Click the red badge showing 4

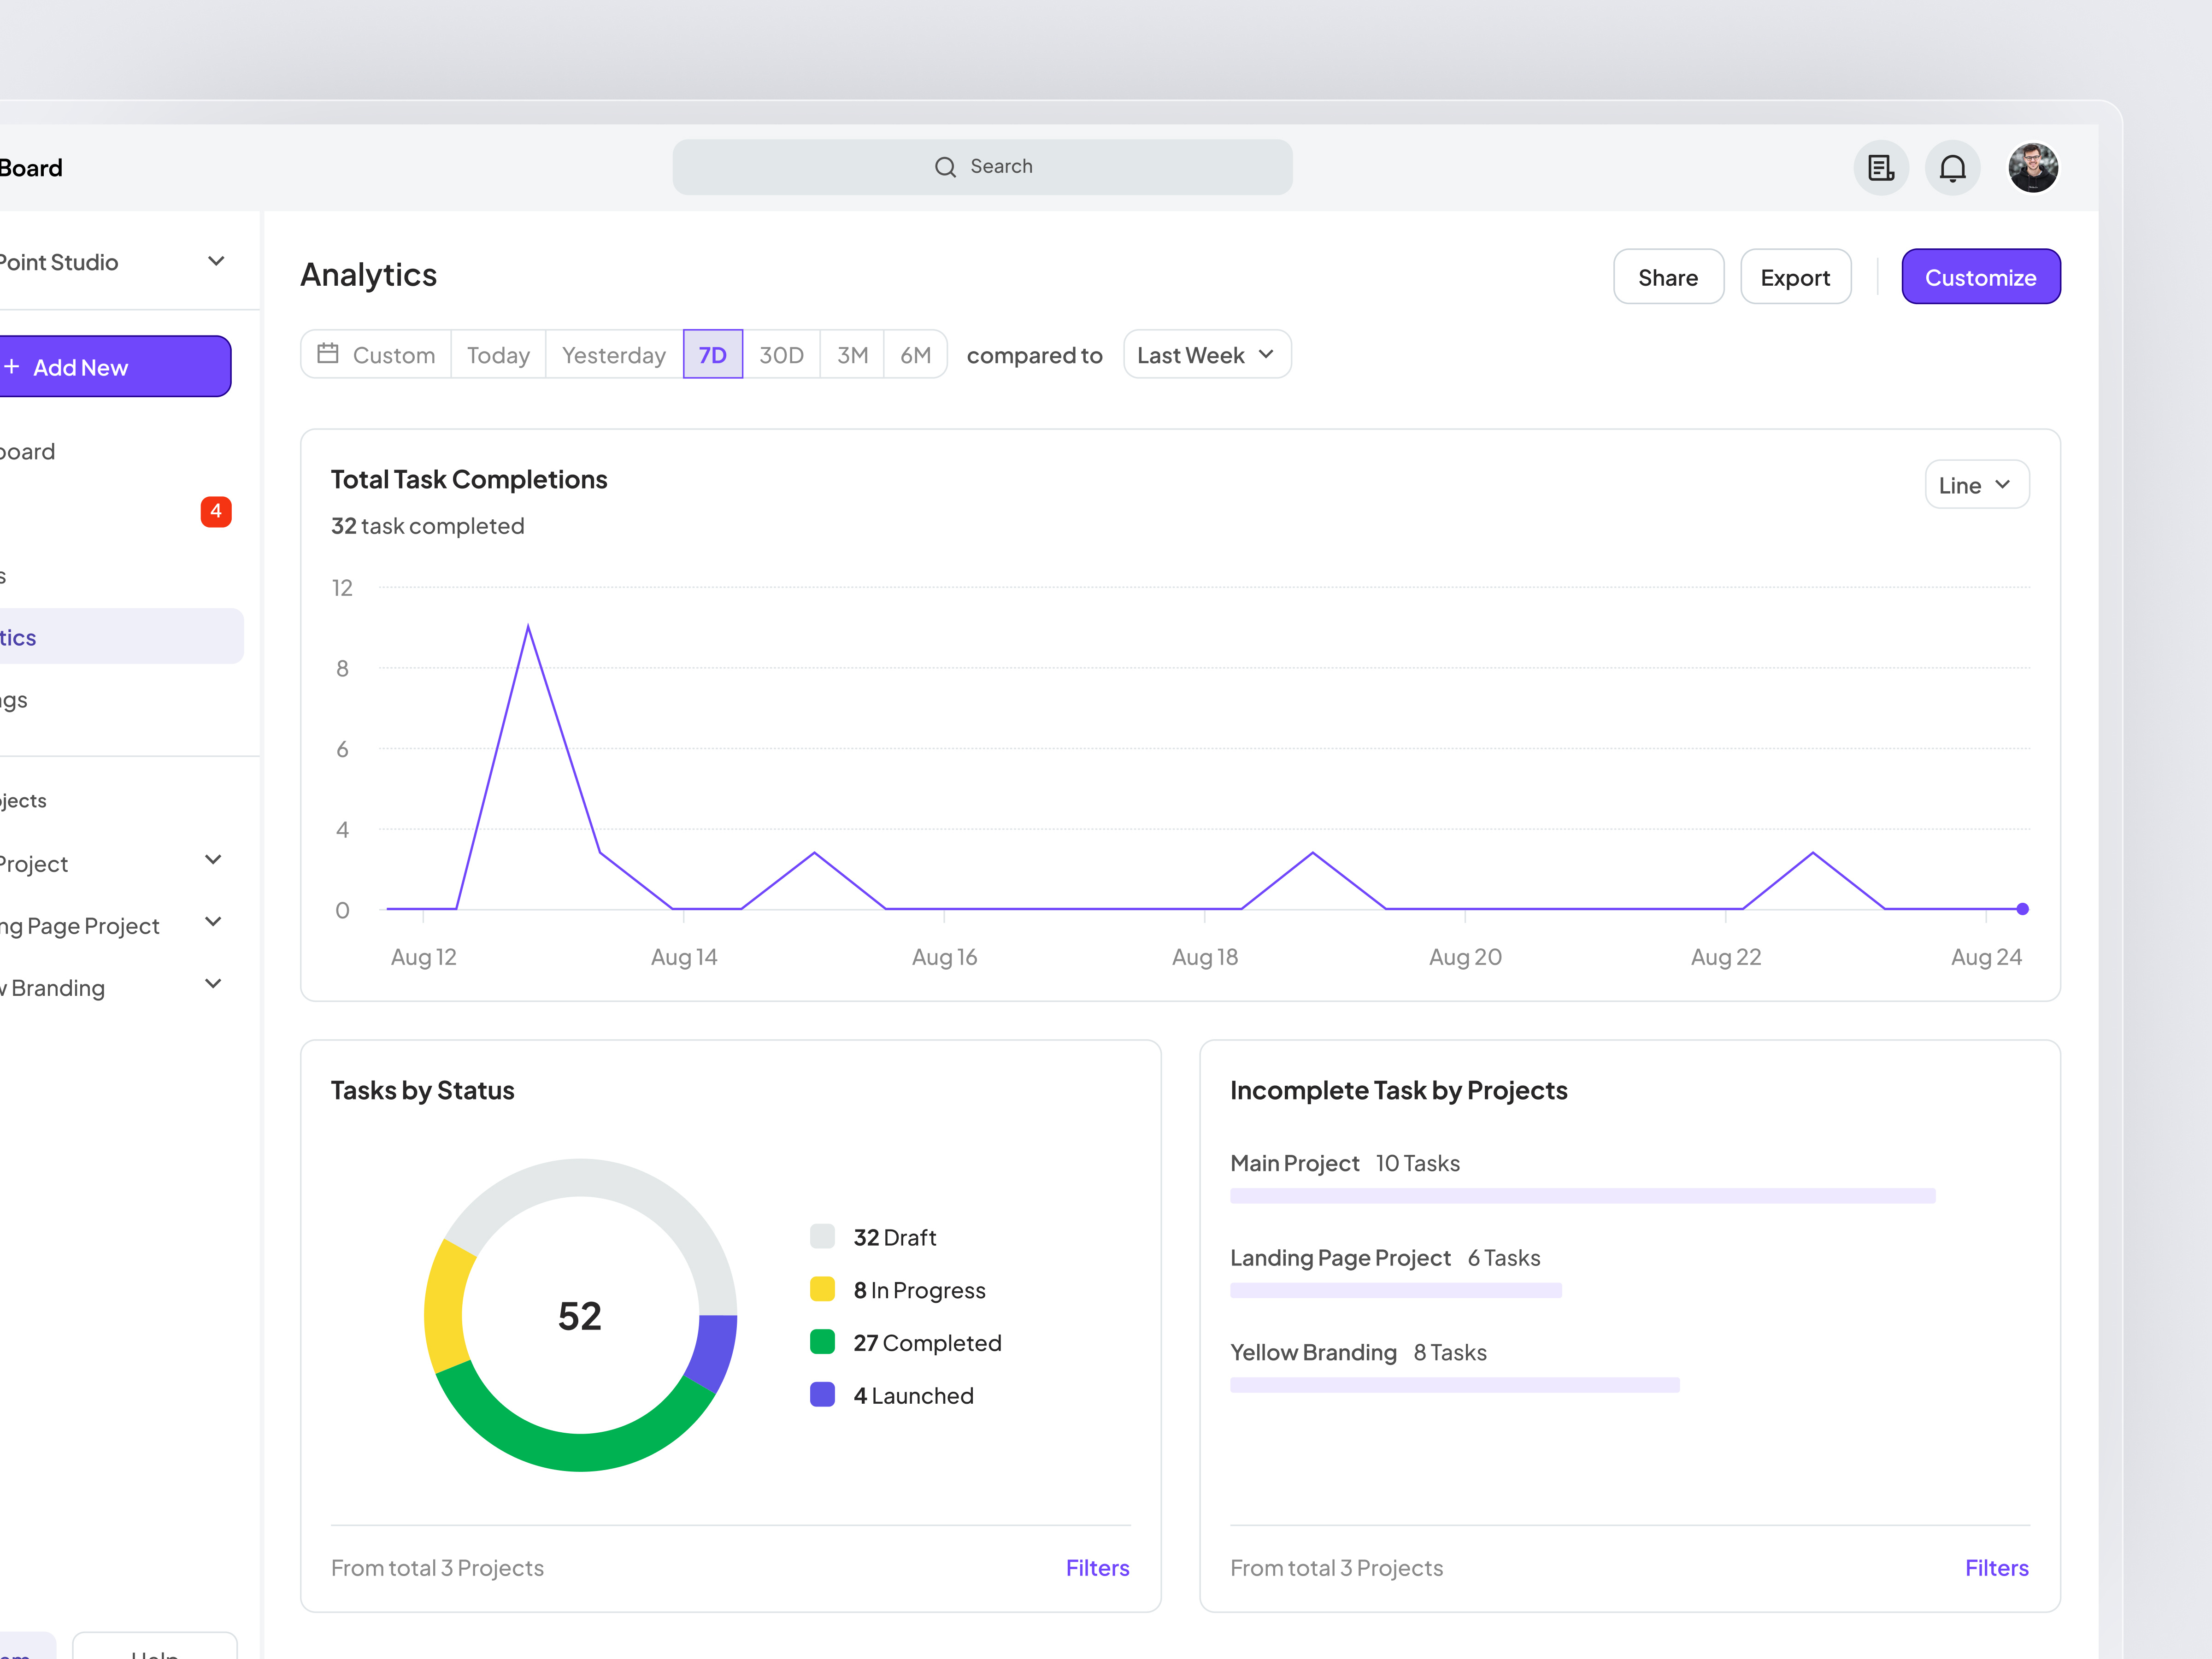point(216,511)
